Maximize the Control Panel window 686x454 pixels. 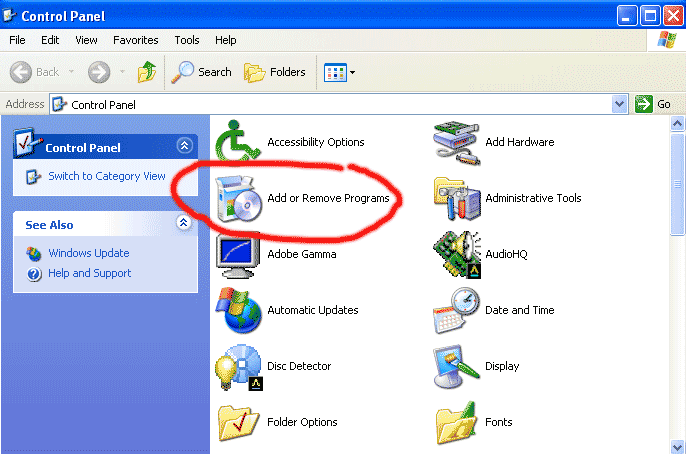[x=650, y=16]
